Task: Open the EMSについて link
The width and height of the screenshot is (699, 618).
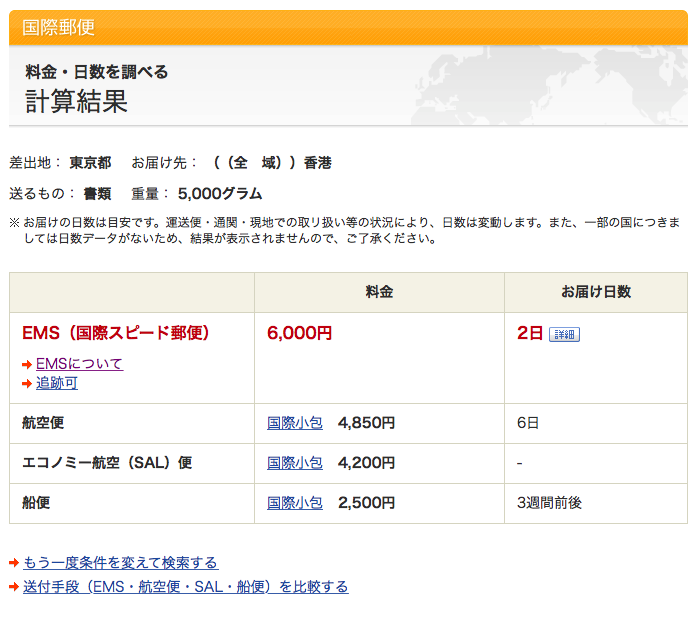Action: tap(79, 364)
